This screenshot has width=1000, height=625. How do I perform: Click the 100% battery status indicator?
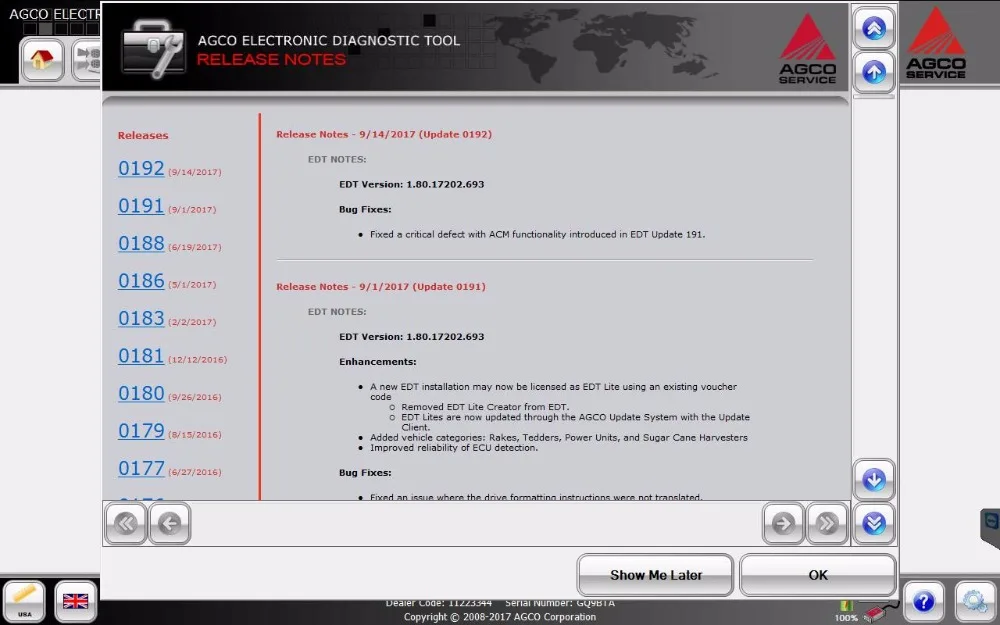(x=846, y=612)
